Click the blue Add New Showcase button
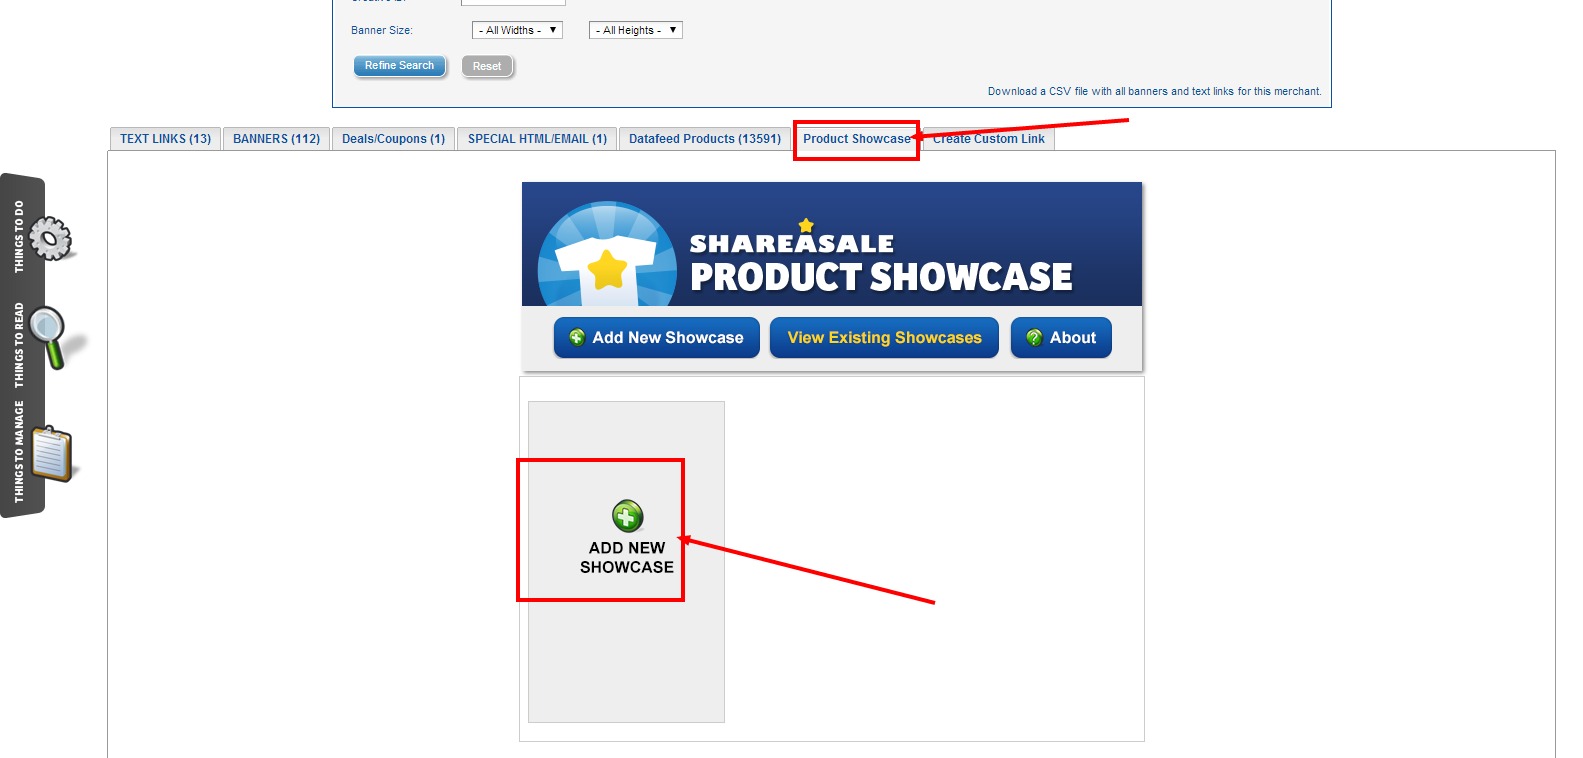This screenshot has height=758, width=1583. (x=656, y=338)
